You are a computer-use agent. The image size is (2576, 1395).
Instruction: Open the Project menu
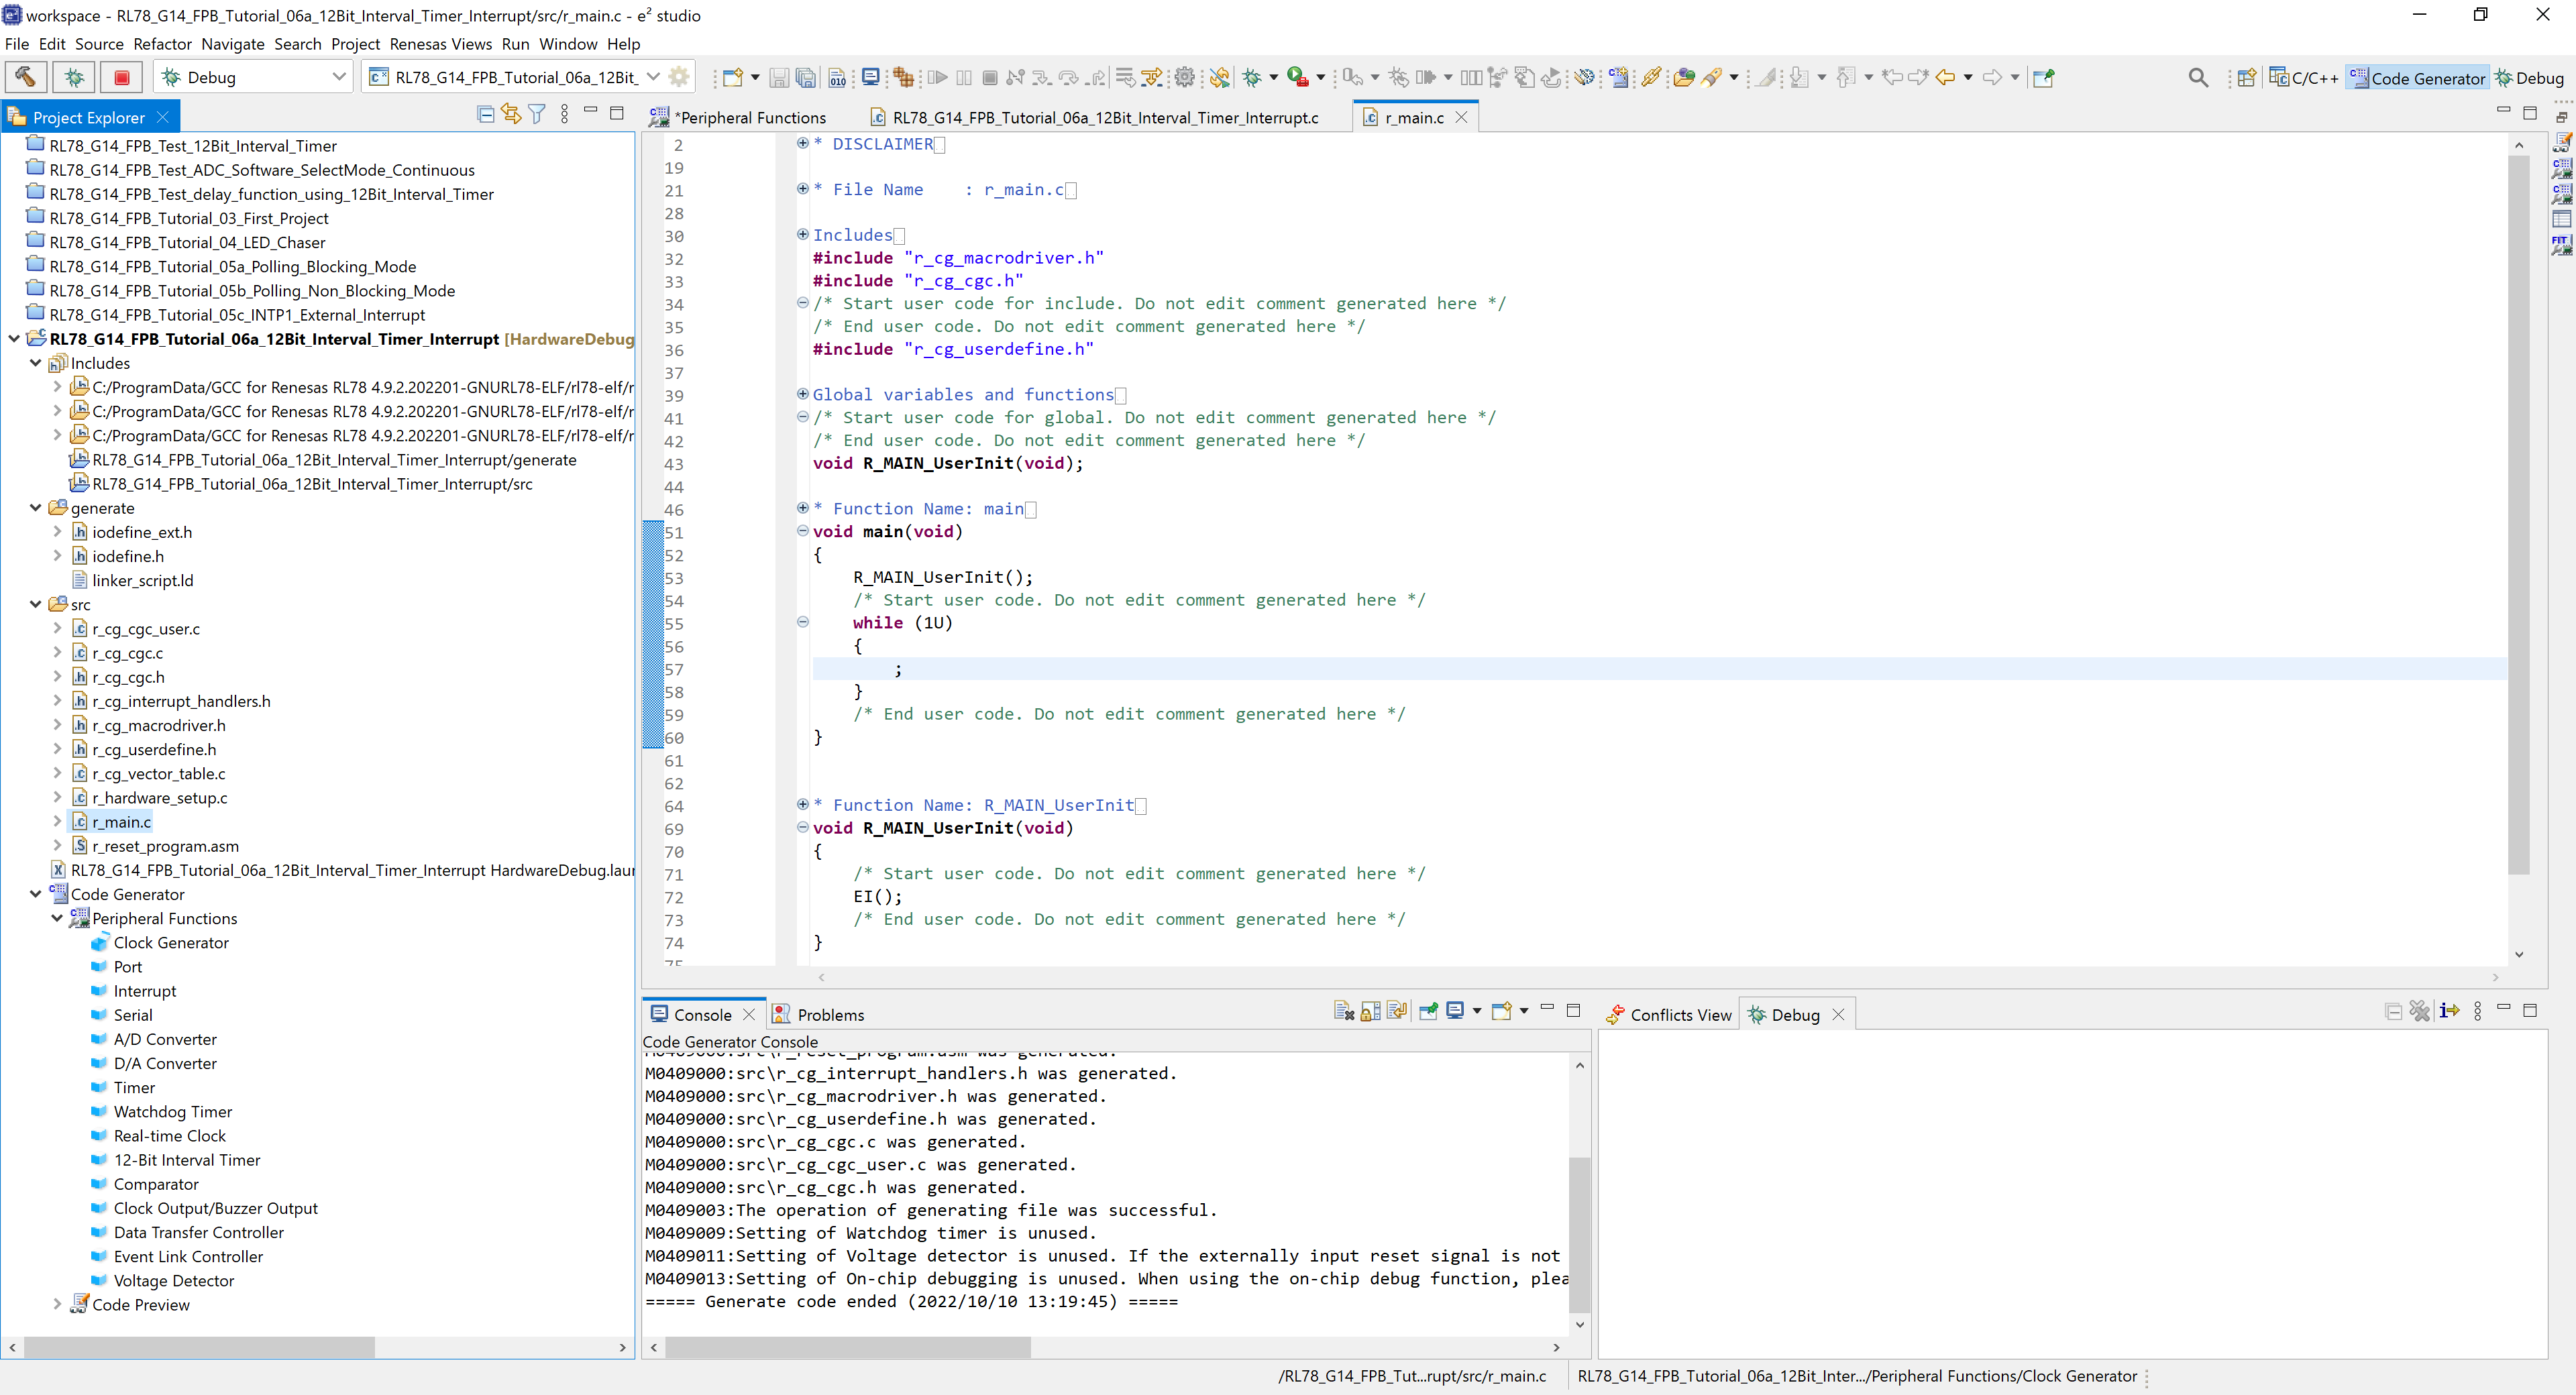click(x=355, y=44)
